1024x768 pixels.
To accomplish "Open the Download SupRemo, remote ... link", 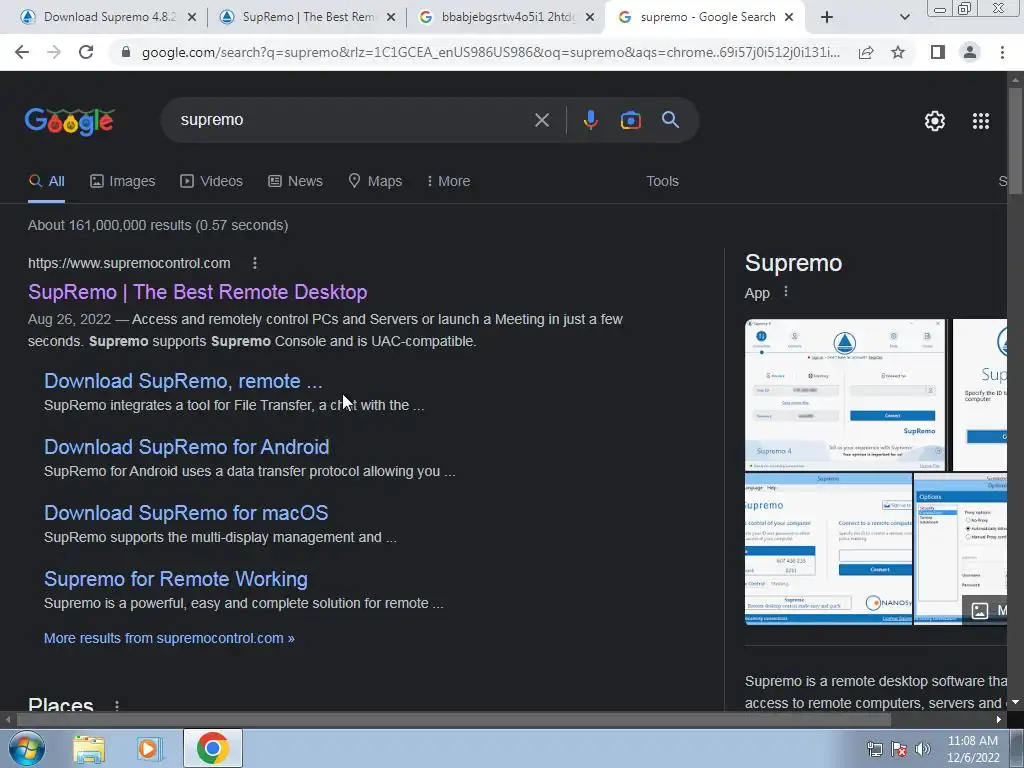I will (x=183, y=381).
